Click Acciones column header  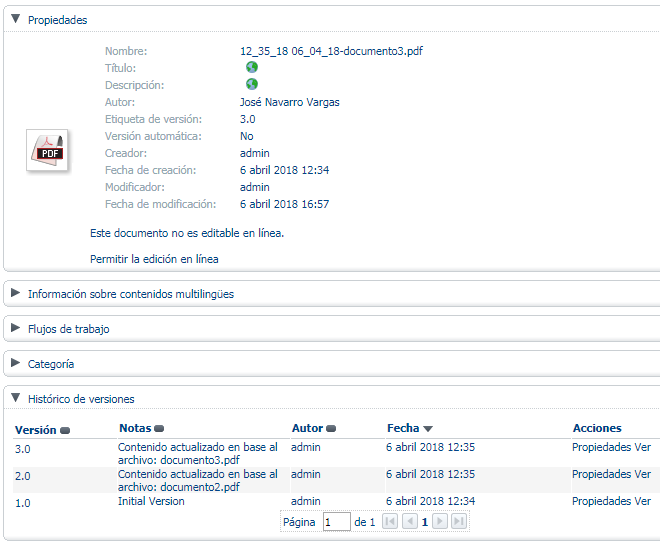(597, 428)
